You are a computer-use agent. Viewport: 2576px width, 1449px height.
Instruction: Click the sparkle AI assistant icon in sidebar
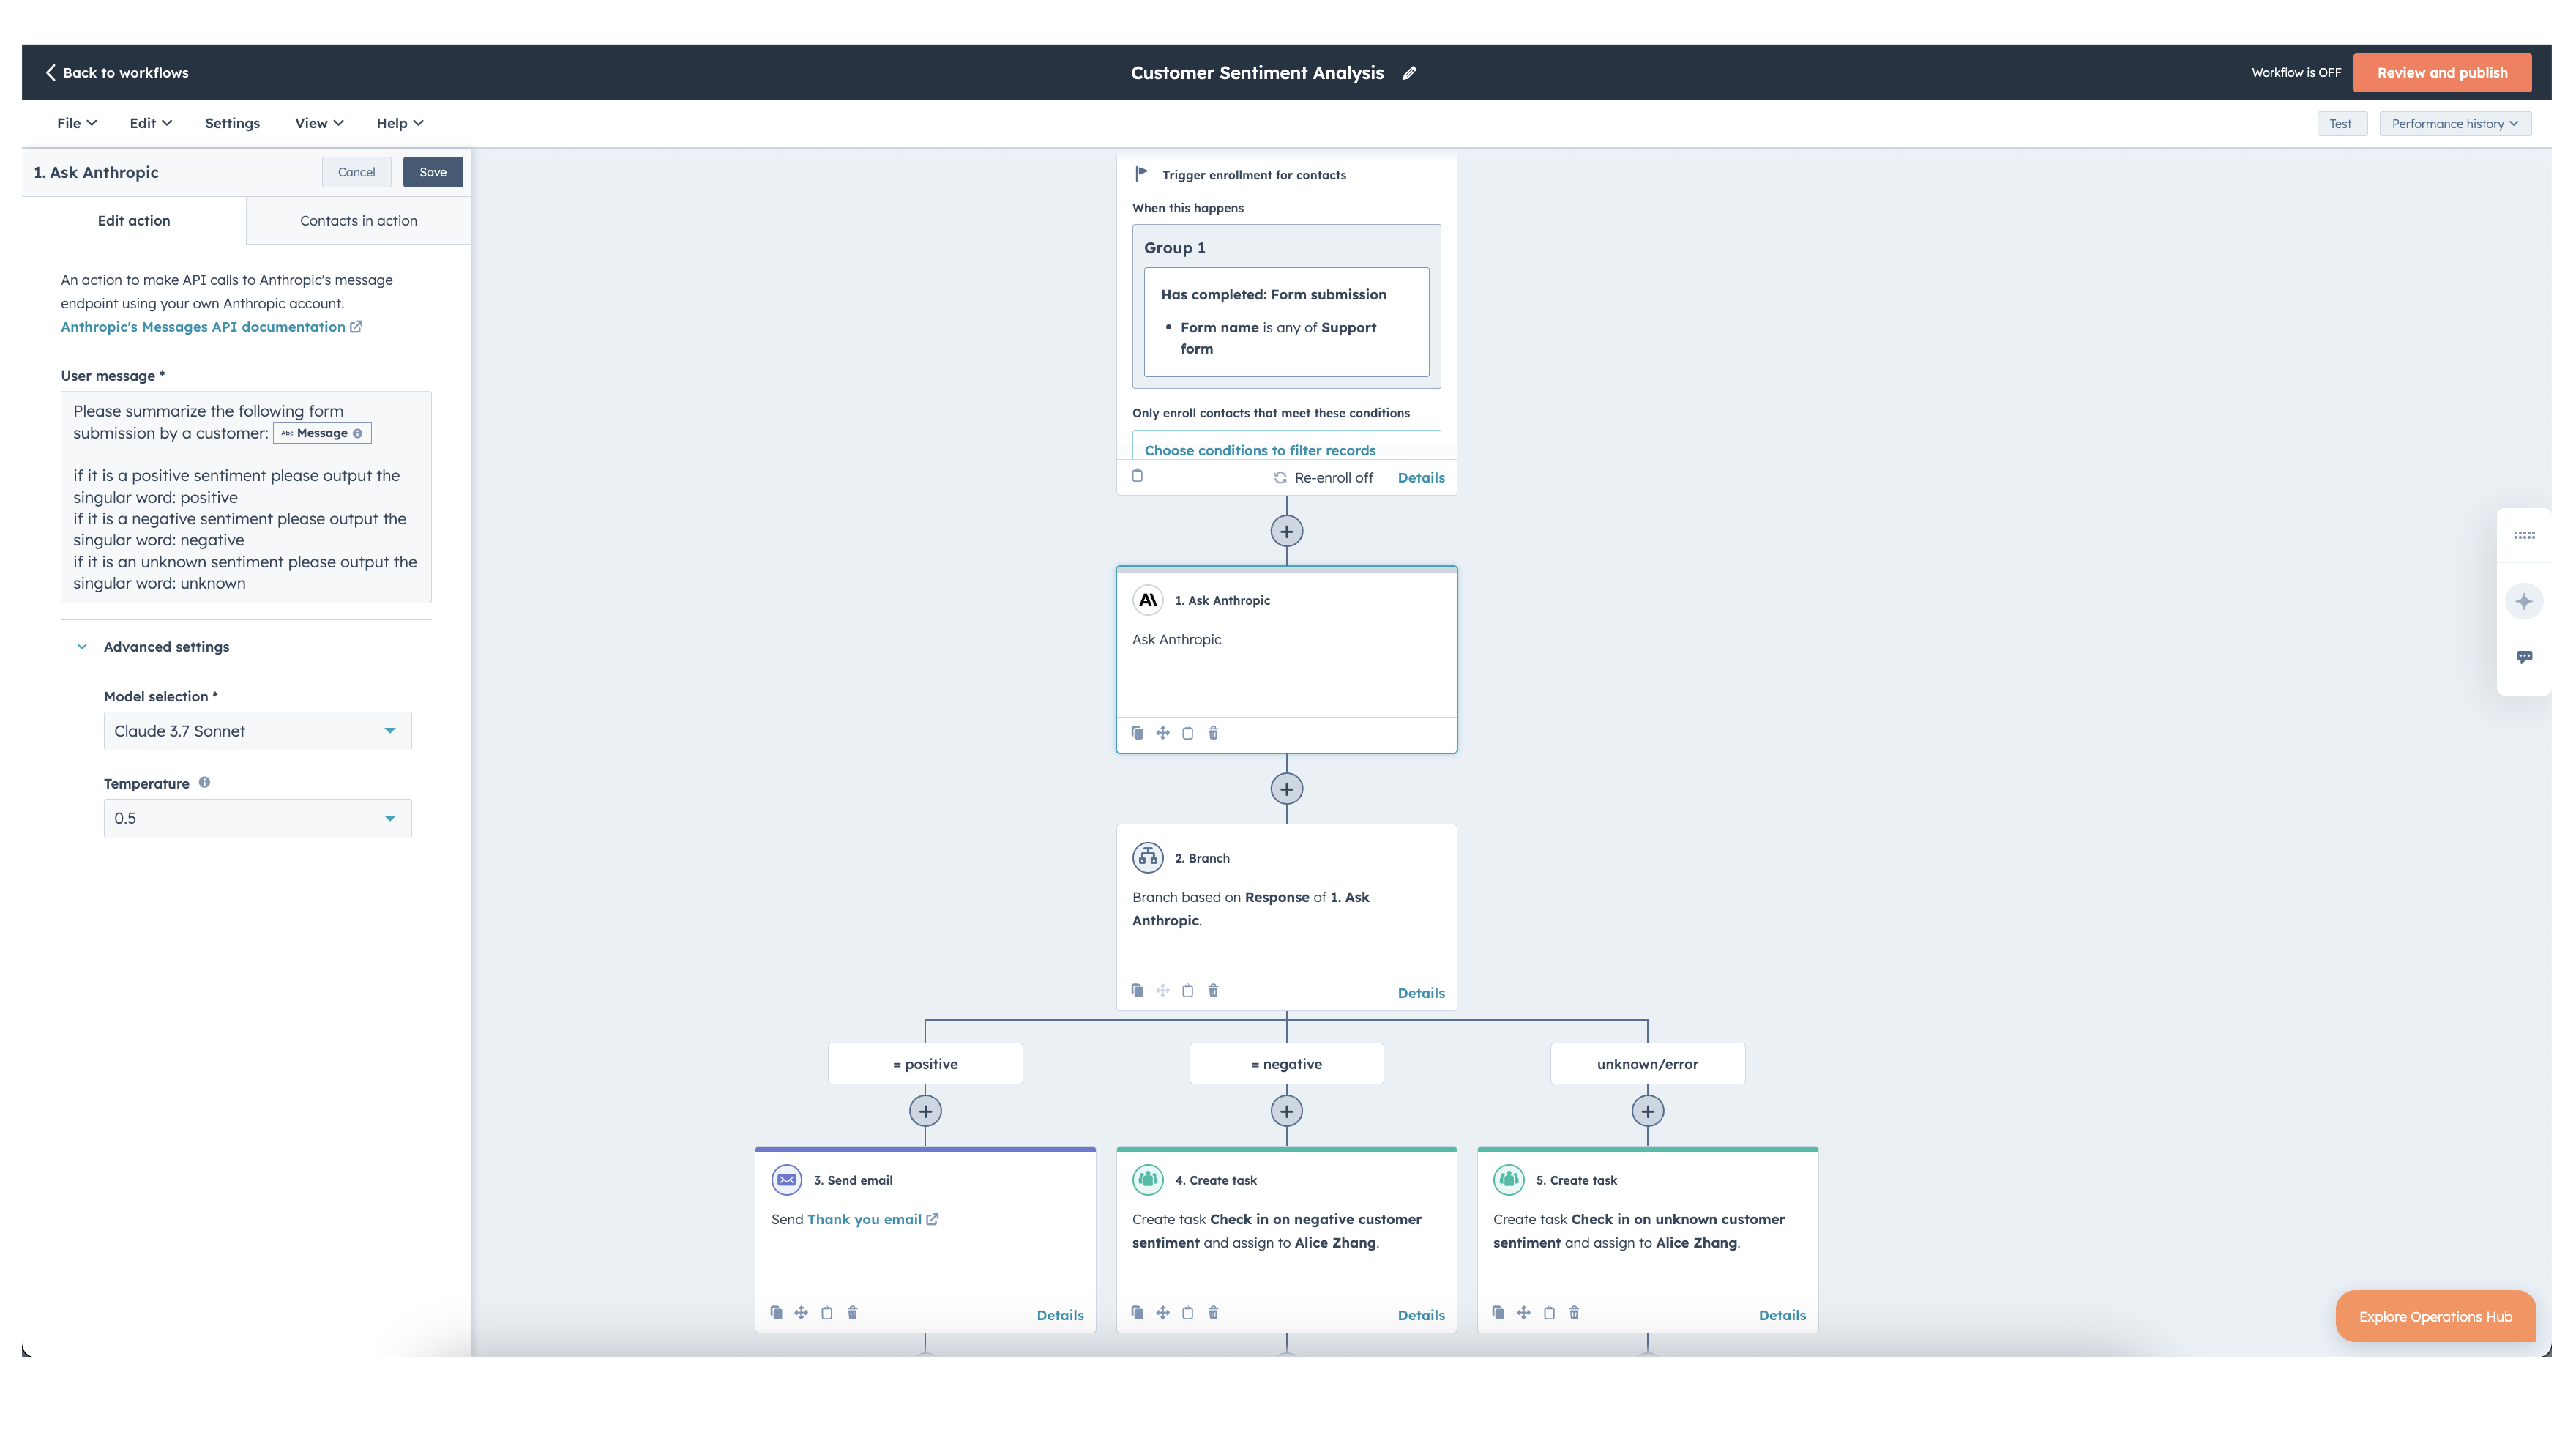(x=2524, y=601)
